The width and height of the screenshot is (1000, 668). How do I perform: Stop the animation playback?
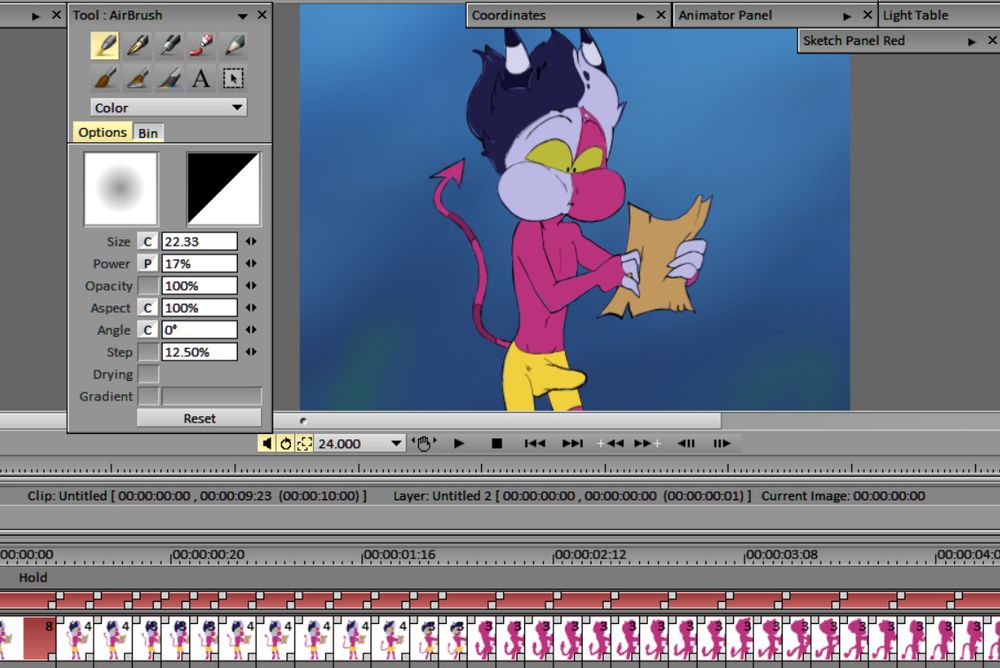[x=497, y=443]
